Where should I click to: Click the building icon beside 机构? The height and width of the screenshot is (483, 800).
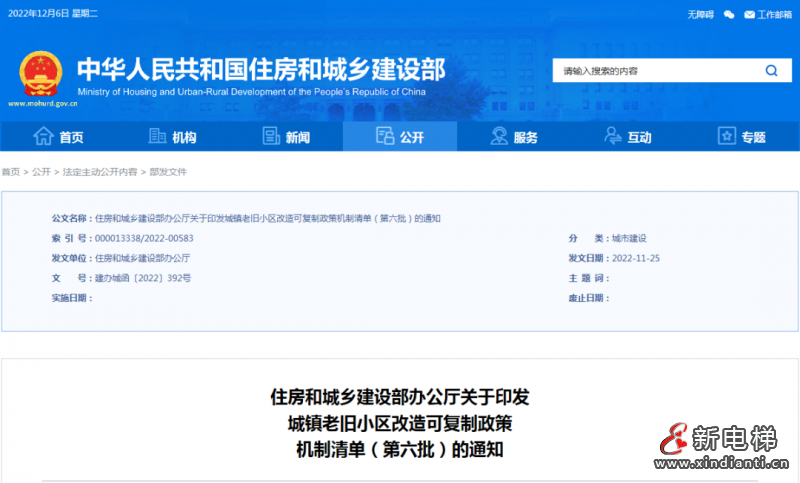158,137
